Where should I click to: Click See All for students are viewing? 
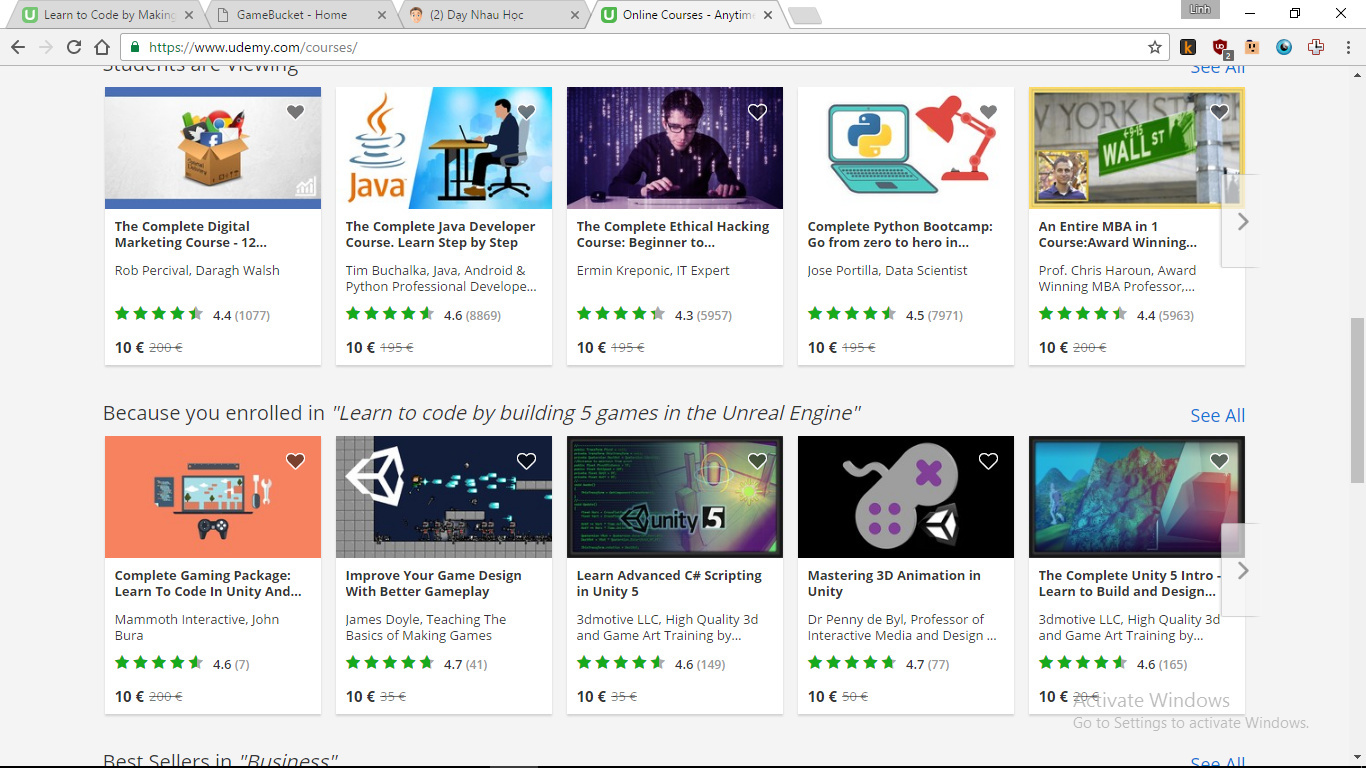[1217, 68]
